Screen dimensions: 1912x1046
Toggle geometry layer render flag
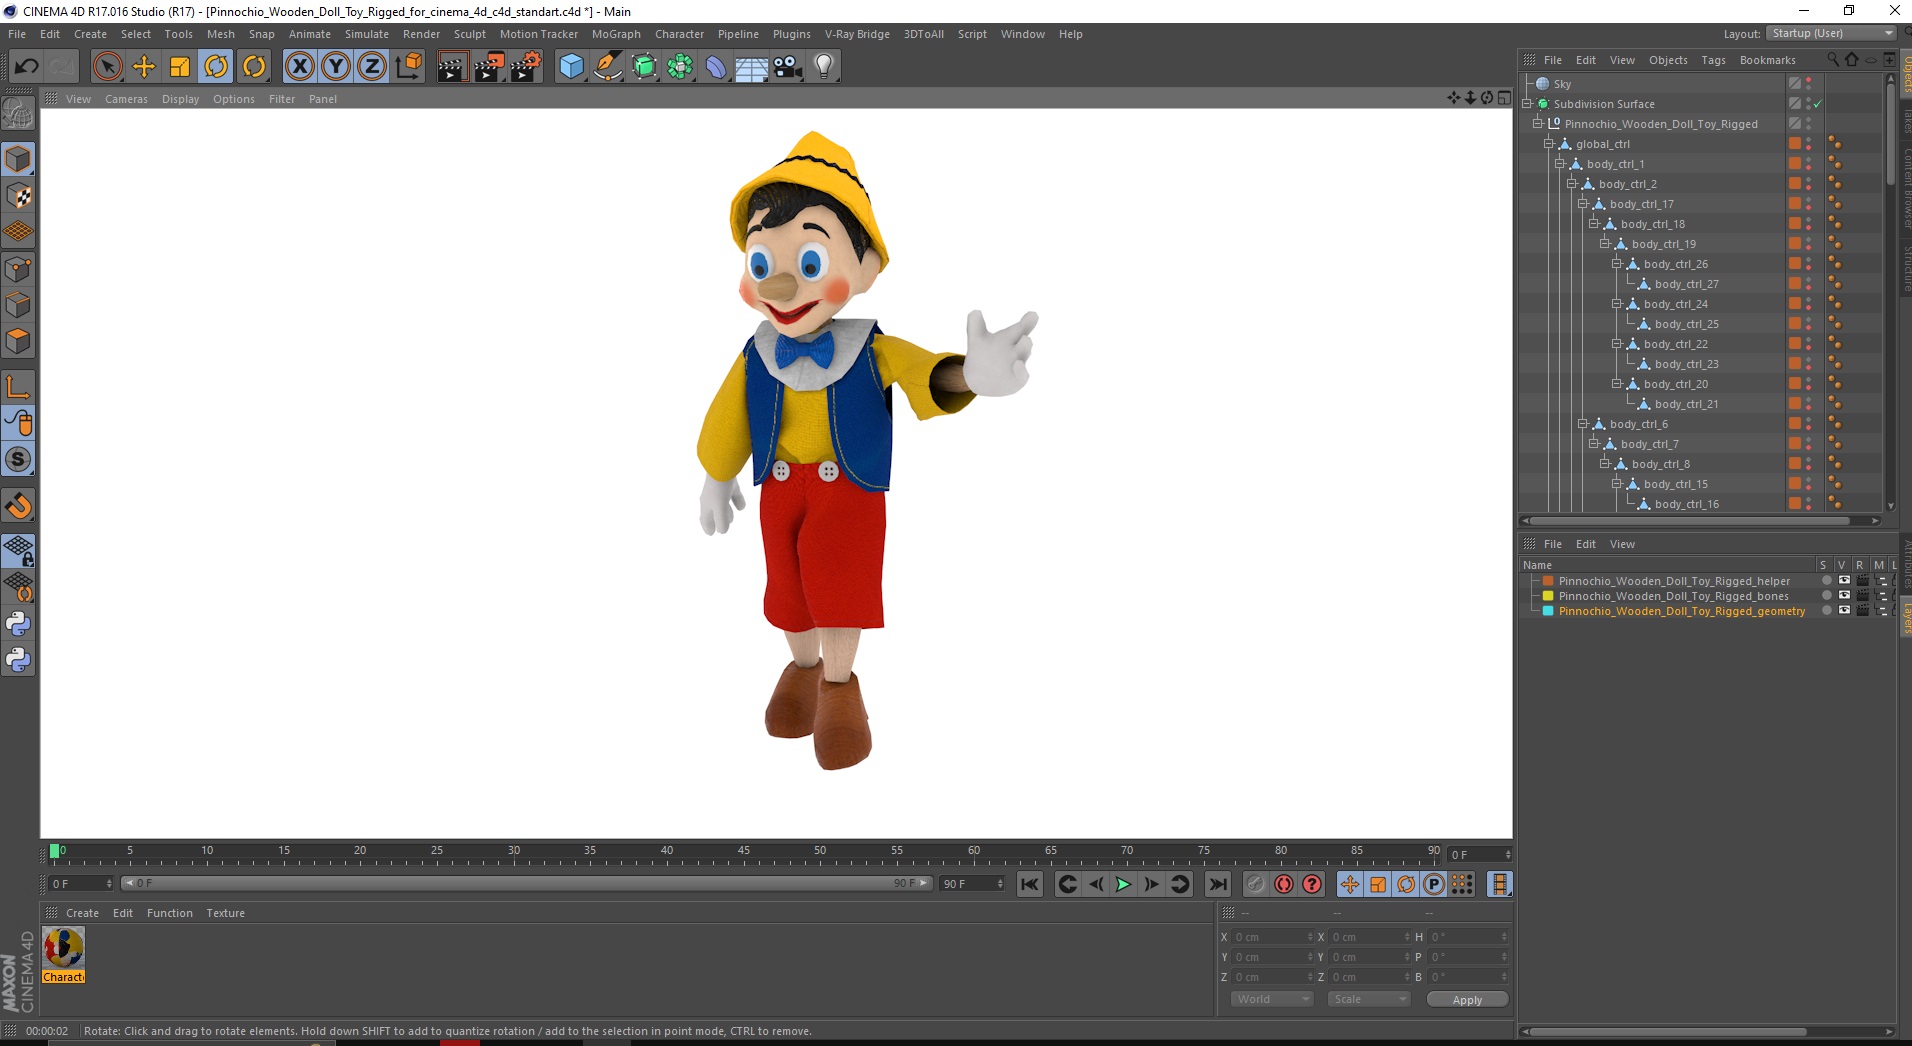(1862, 611)
